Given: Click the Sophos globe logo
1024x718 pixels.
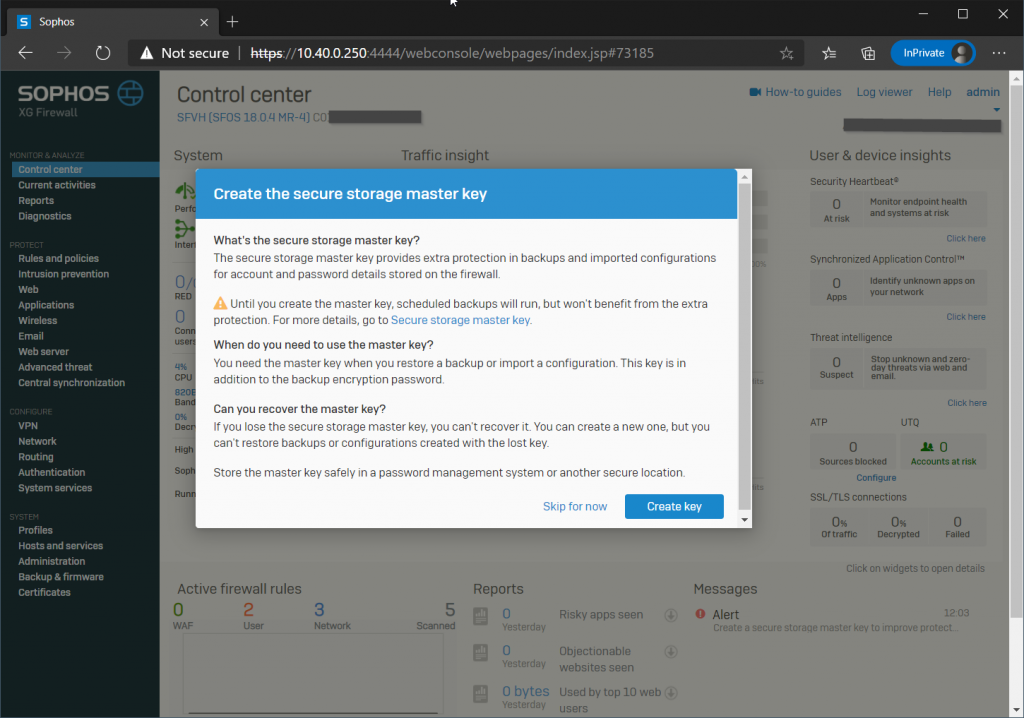Looking at the screenshot, I should pos(130,93).
